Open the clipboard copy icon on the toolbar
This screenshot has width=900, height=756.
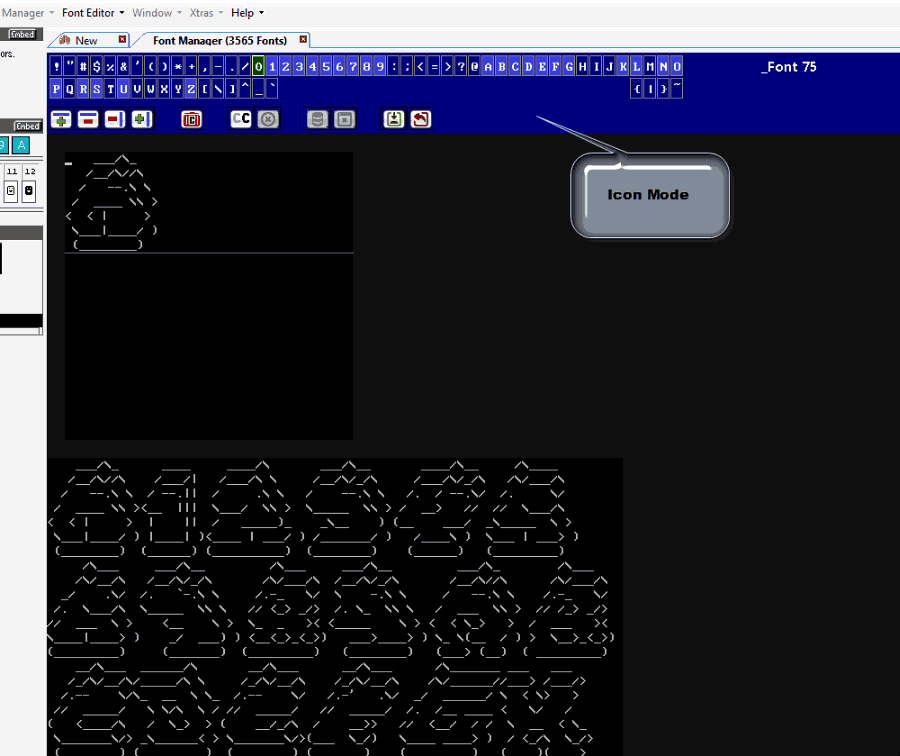pos(191,119)
